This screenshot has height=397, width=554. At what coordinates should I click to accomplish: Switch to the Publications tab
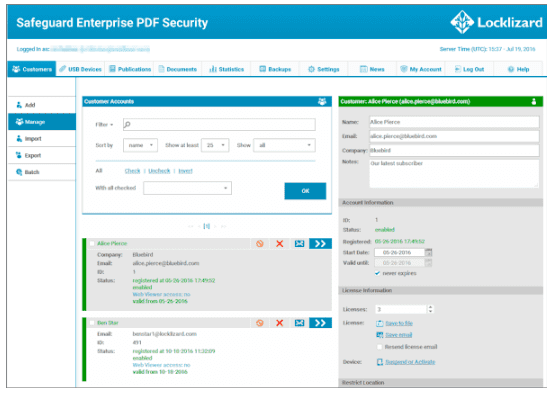click(x=130, y=69)
